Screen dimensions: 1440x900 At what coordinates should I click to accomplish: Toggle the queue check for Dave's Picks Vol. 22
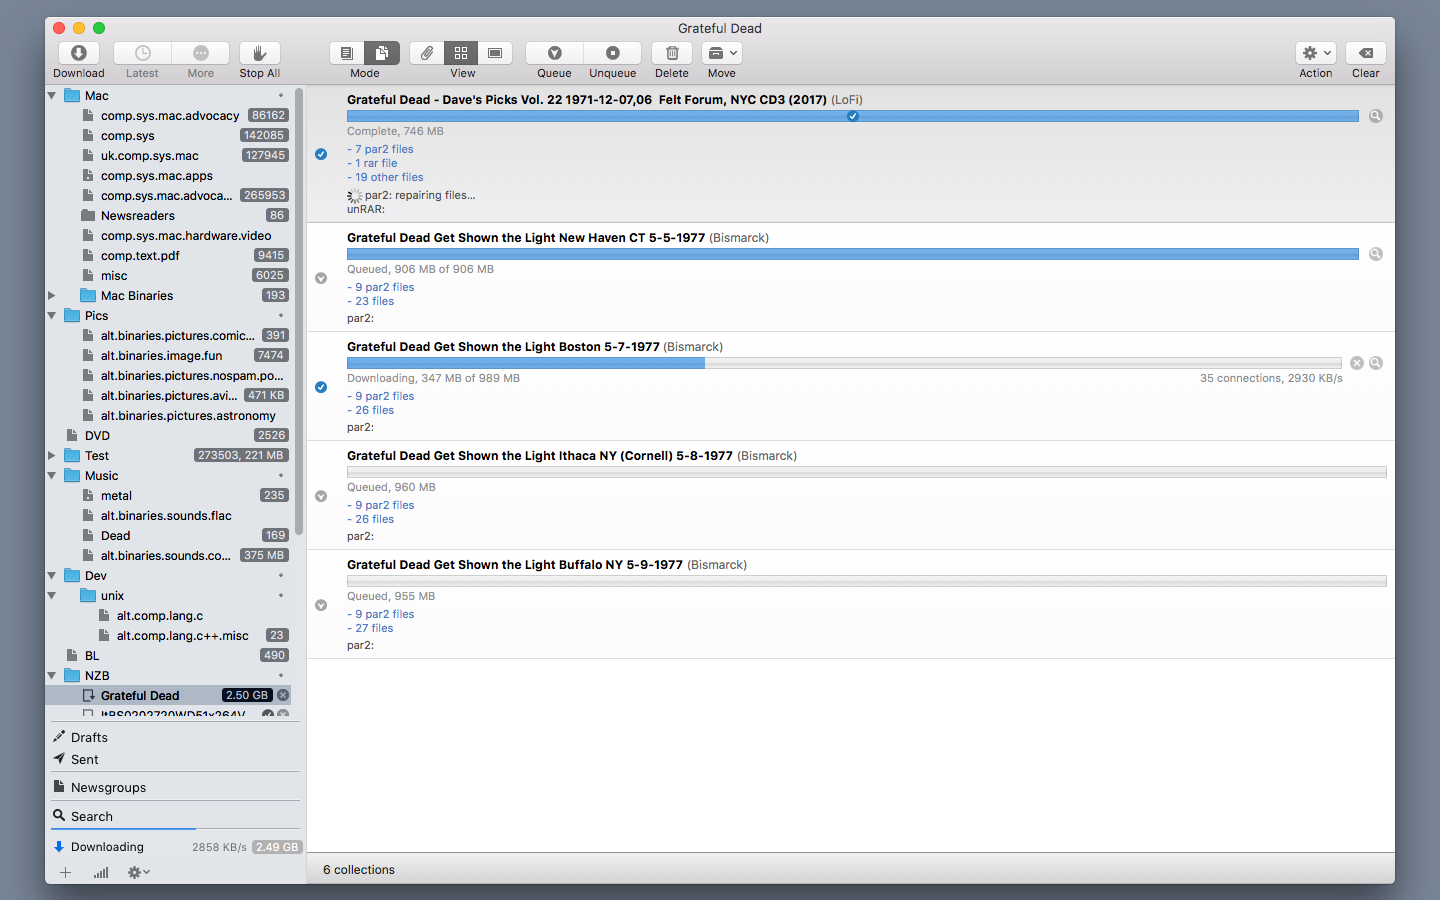point(321,154)
